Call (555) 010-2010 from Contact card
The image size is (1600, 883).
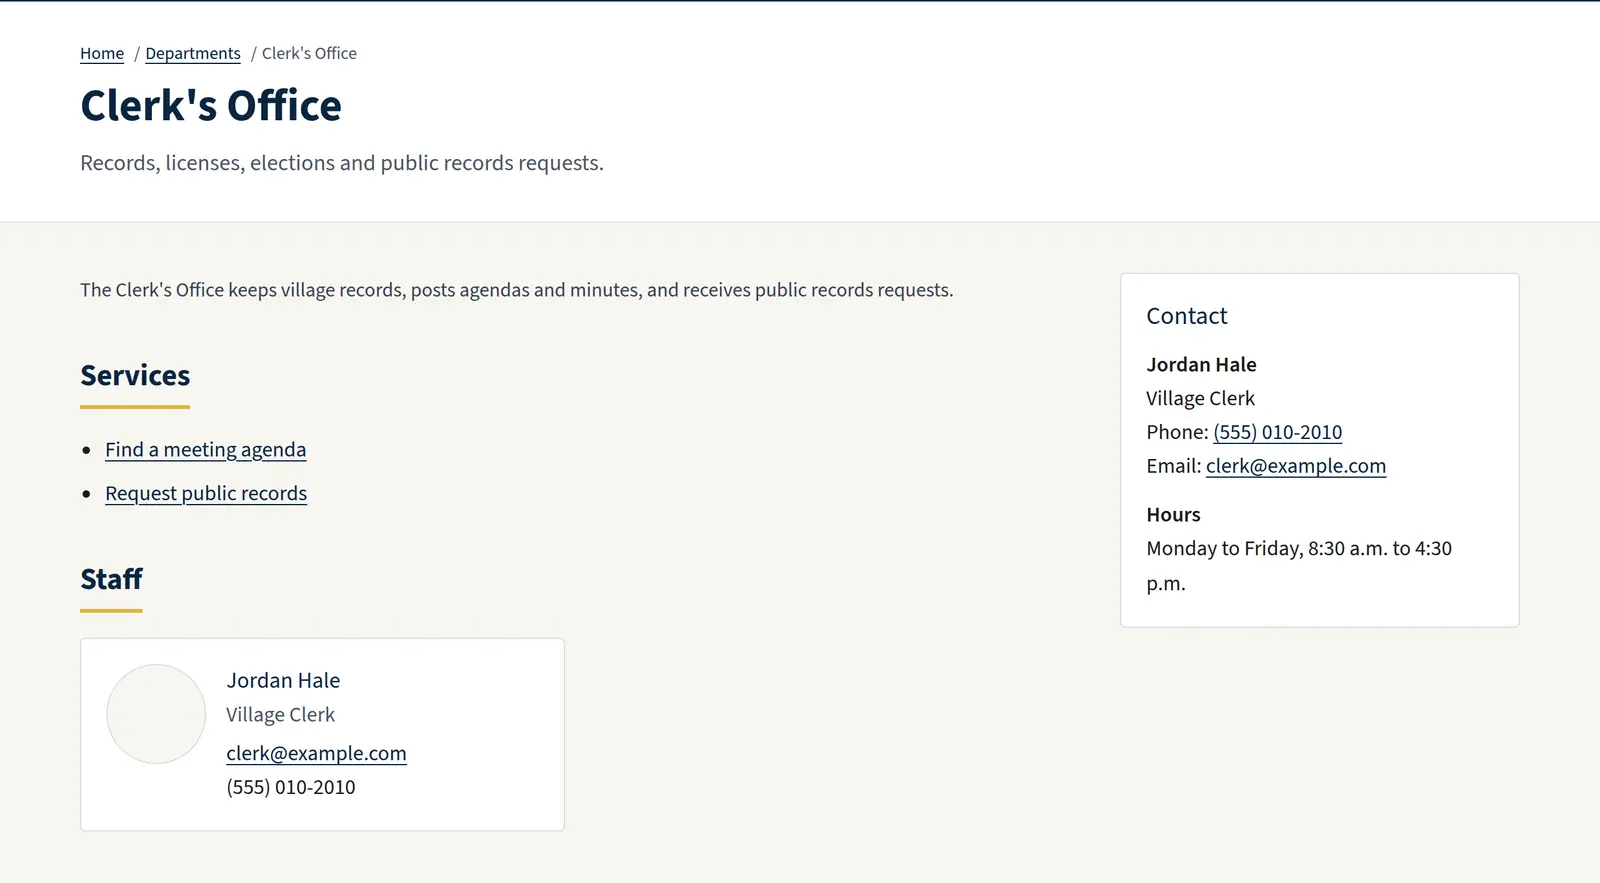click(1277, 432)
